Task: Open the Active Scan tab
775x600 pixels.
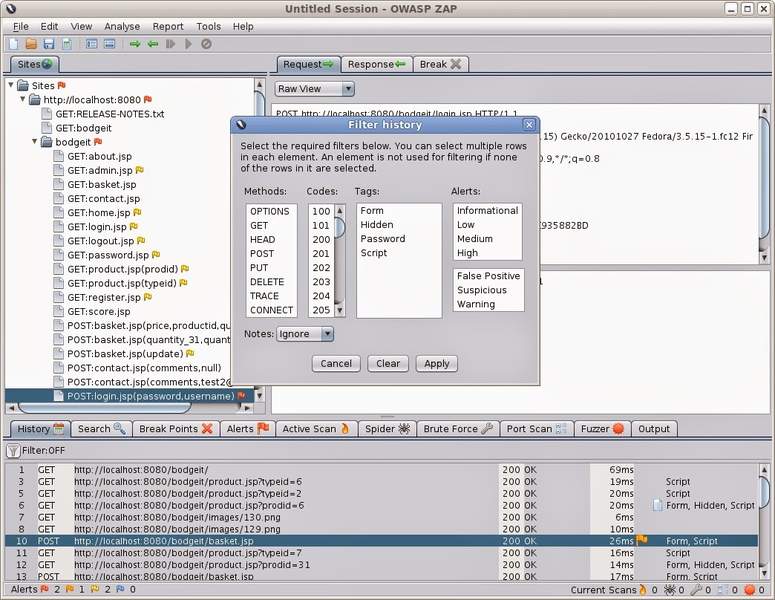Action: [x=316, y=429]
